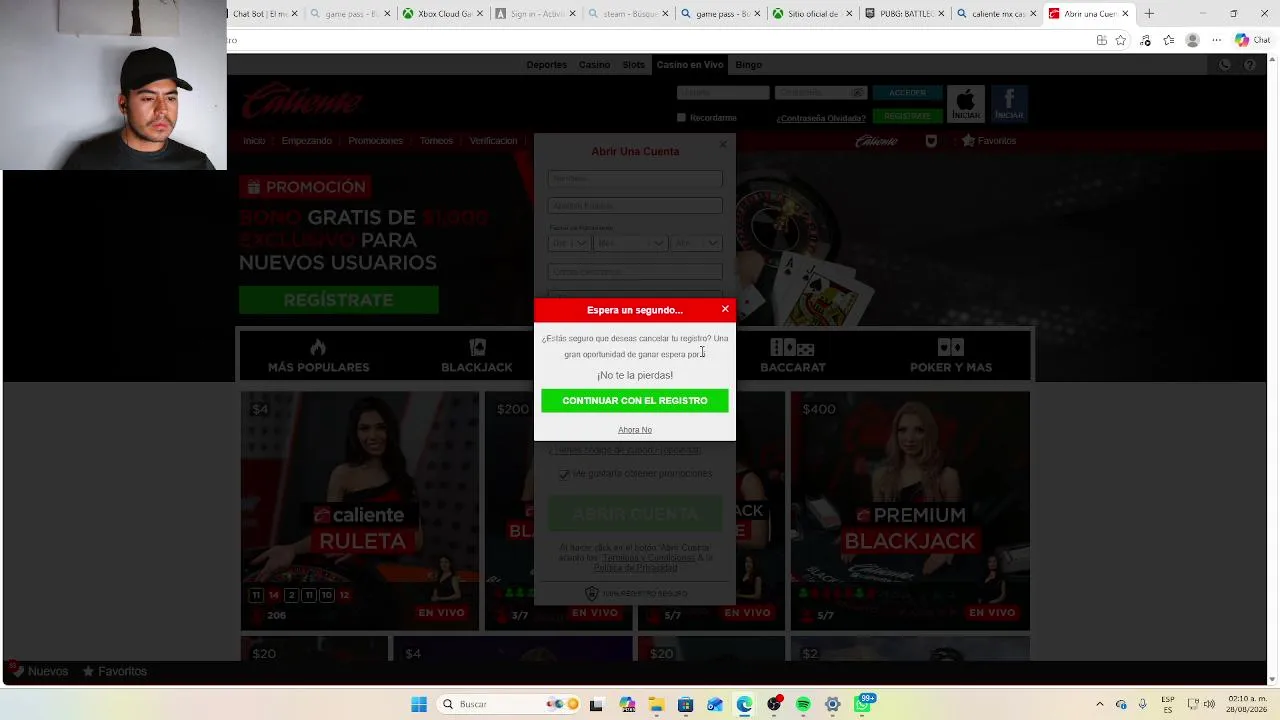Toggle the Recordarme checkbox
The height and width of the screenshot is (720, 1280).
coord(681,118)
